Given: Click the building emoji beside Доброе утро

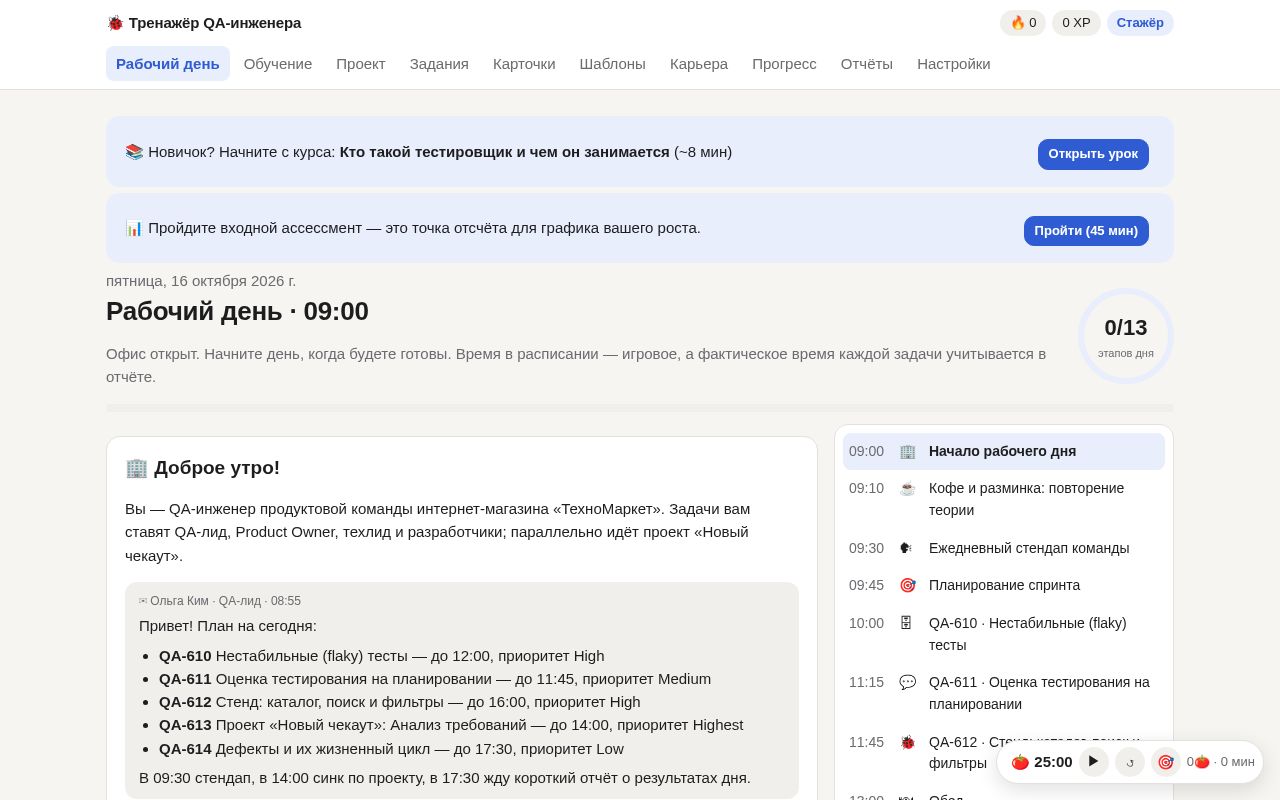Looking at the screenshot, I should pyautogui.click(x=136, y=467).
